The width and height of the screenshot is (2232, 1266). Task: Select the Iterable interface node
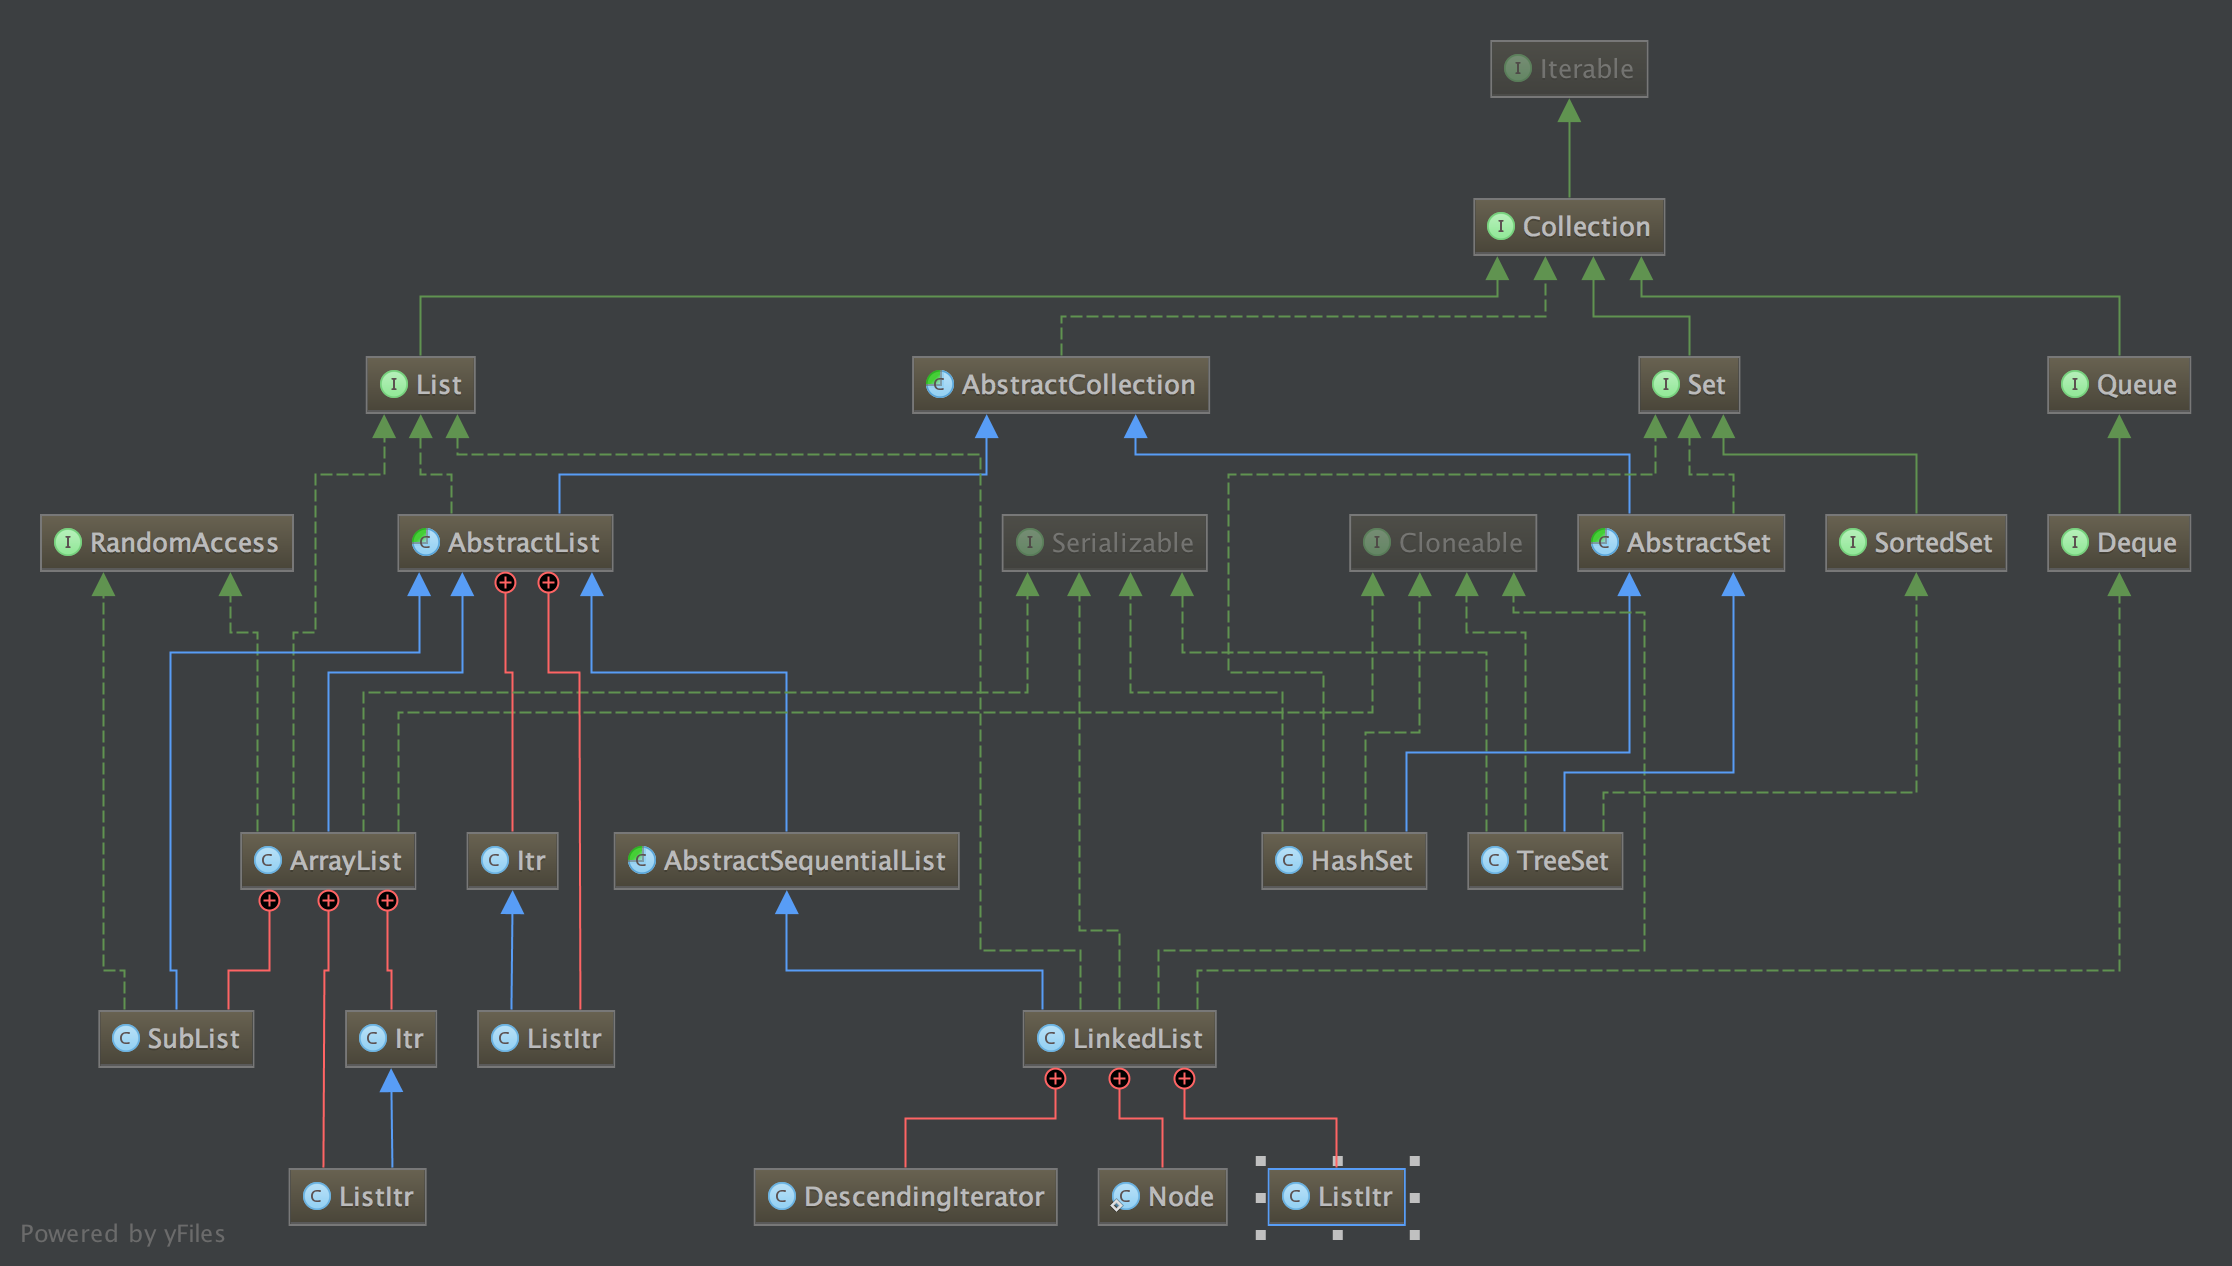[x=1569, y=69]
